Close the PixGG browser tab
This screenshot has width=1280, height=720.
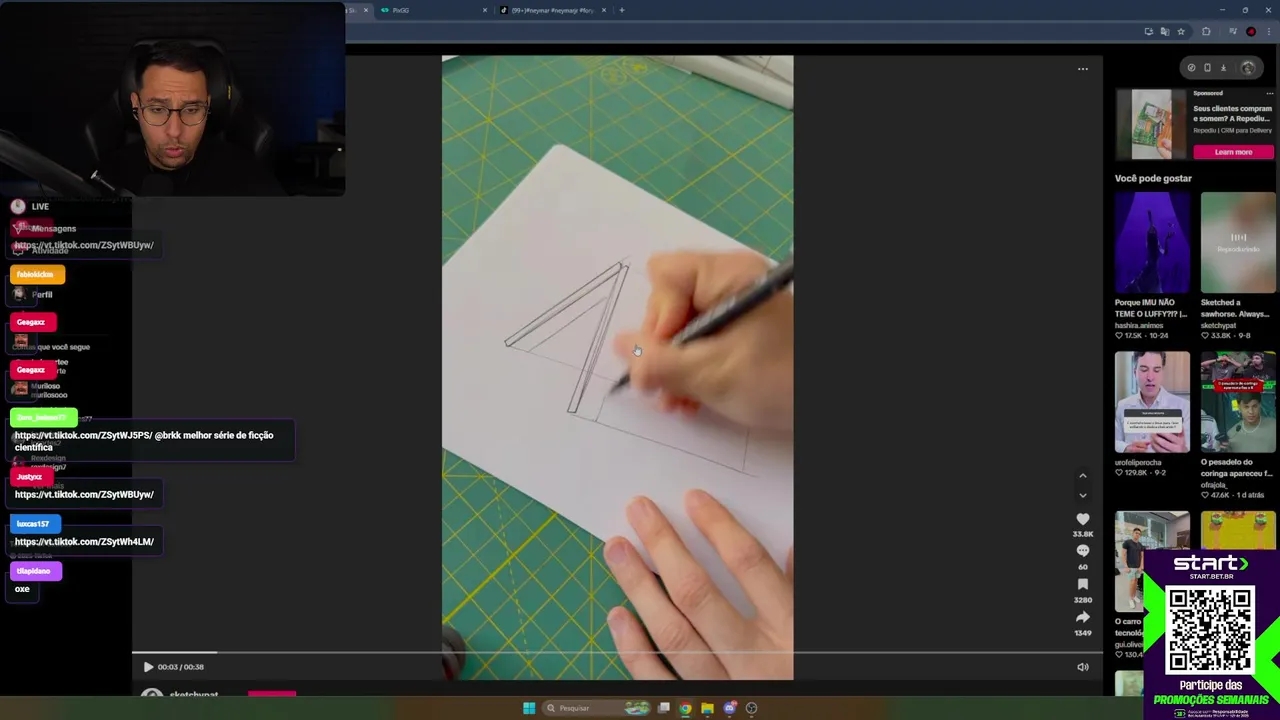(x=485, y=10)
